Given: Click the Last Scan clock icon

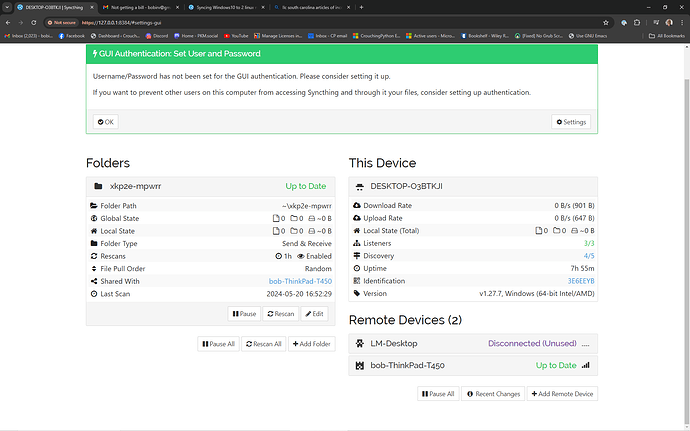Looking at the screenshot, I should point(94,294).
